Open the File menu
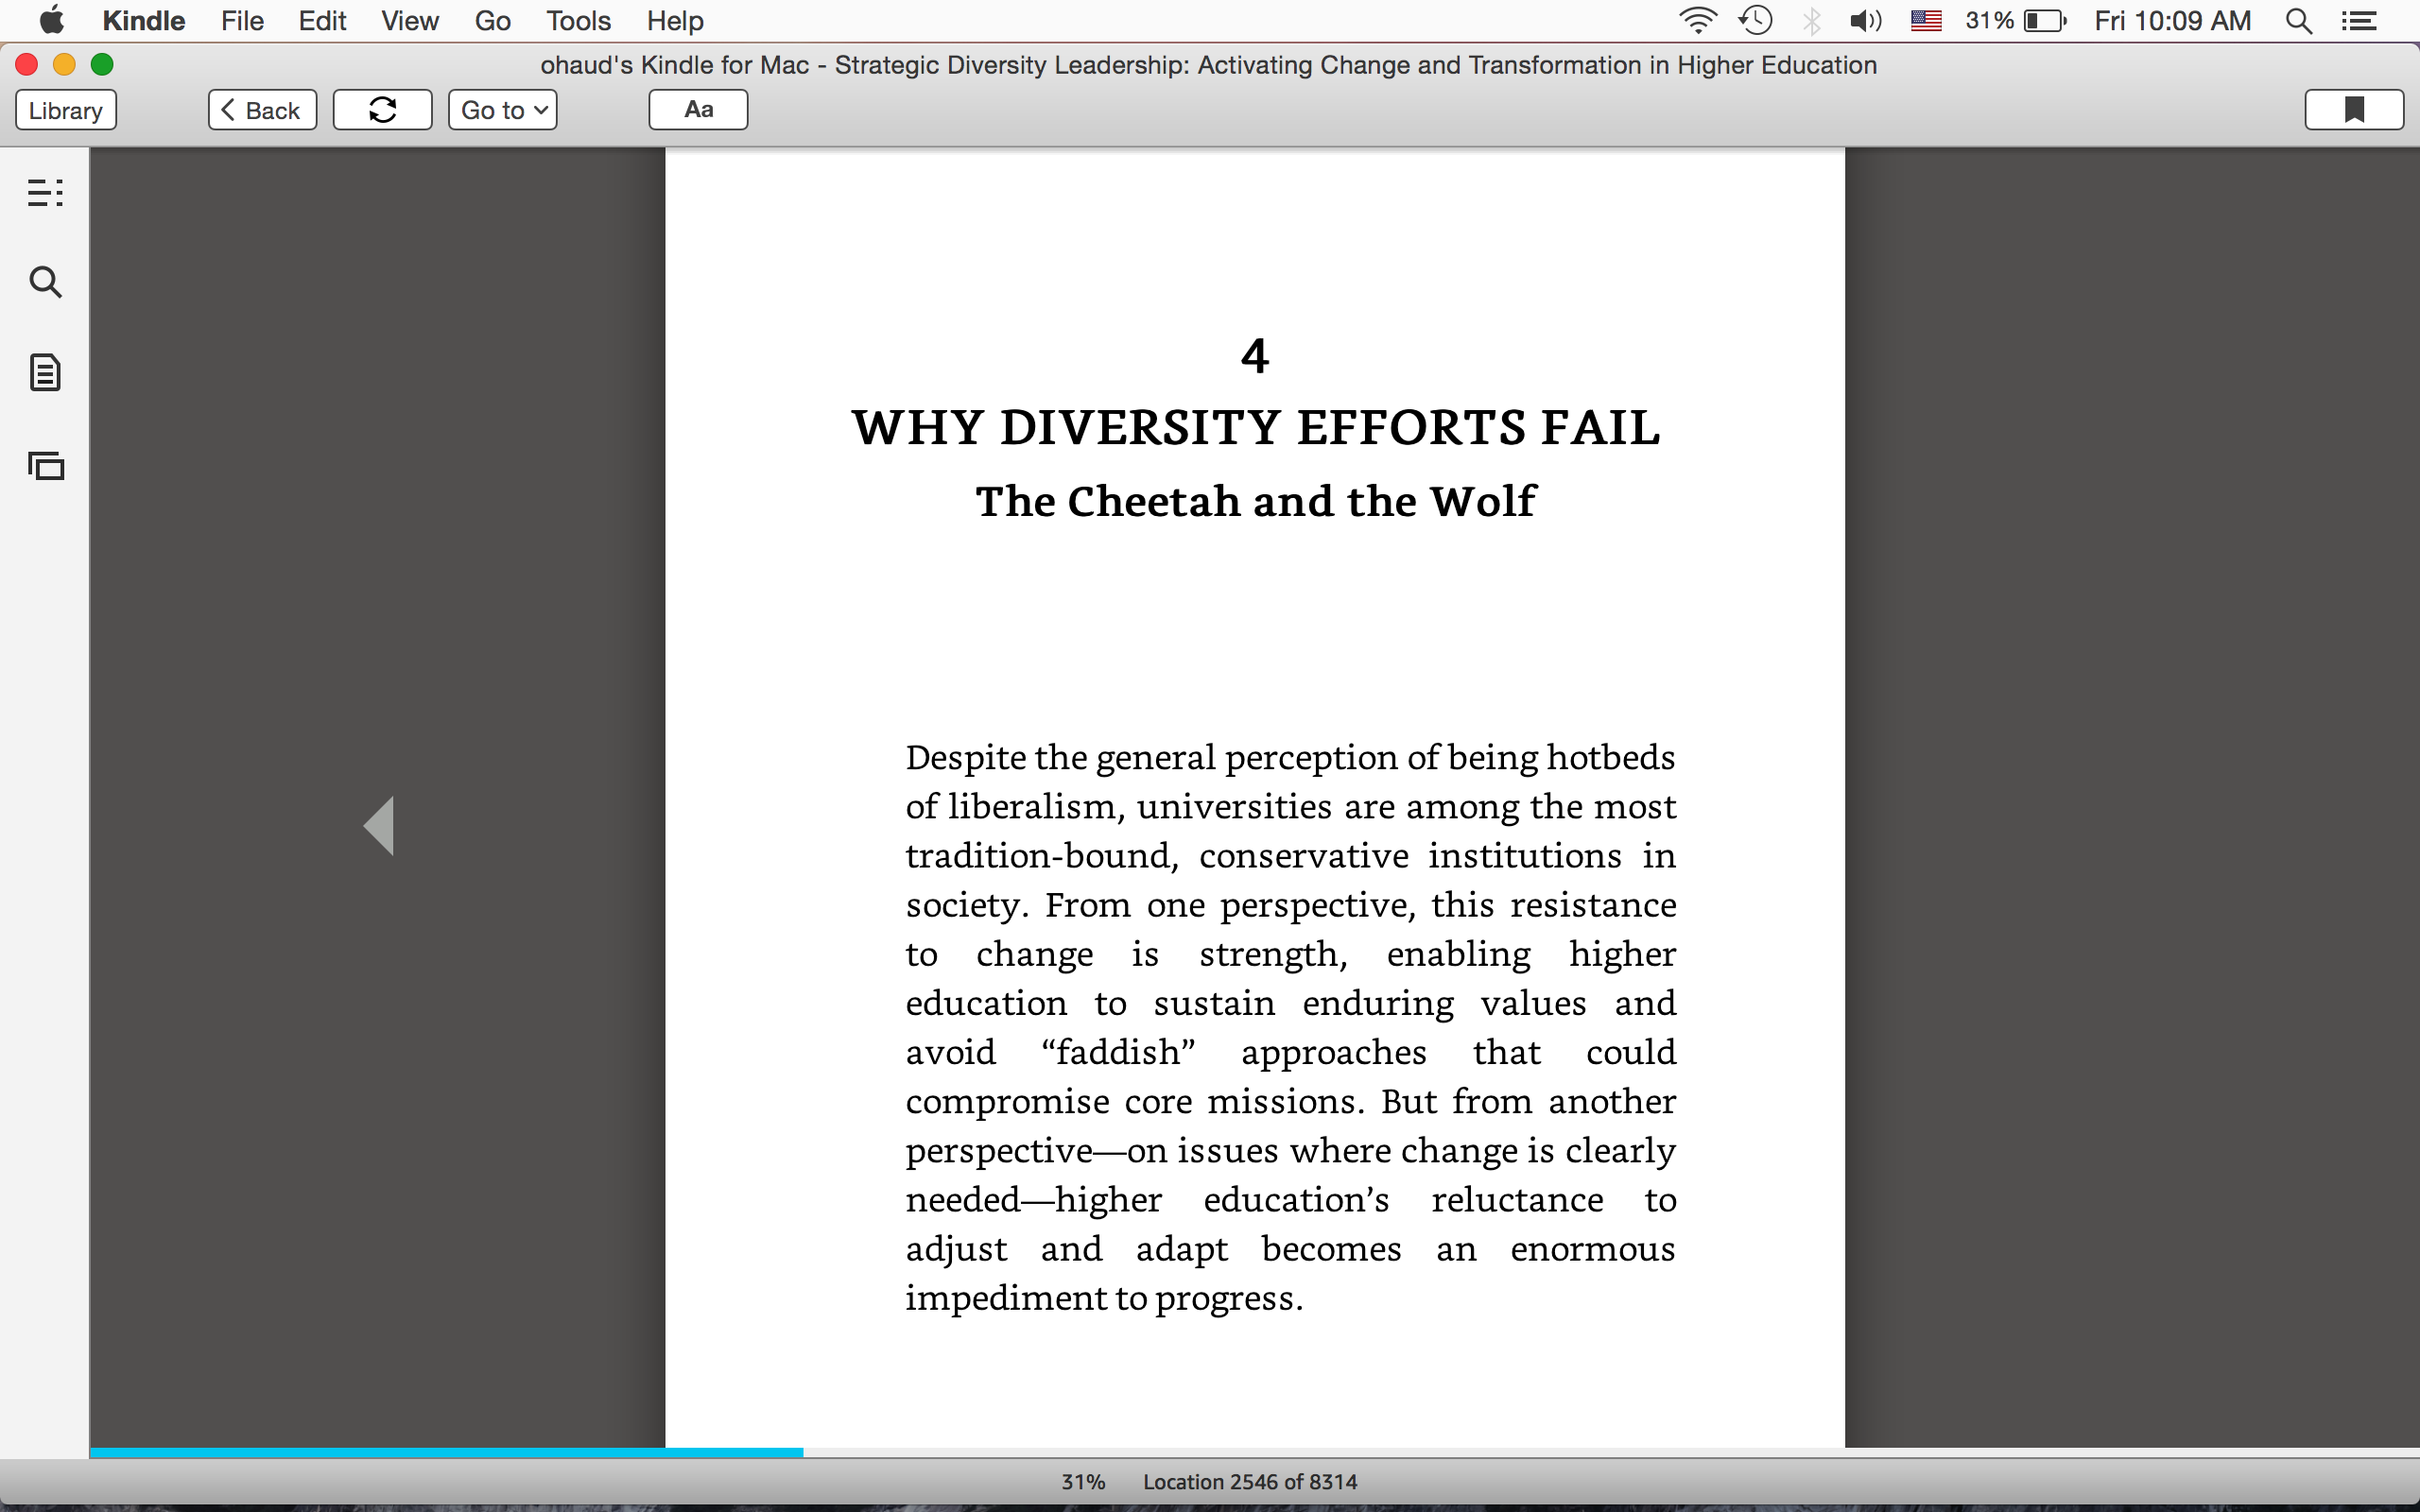The image size is (2420, 1512). [242, 20]
